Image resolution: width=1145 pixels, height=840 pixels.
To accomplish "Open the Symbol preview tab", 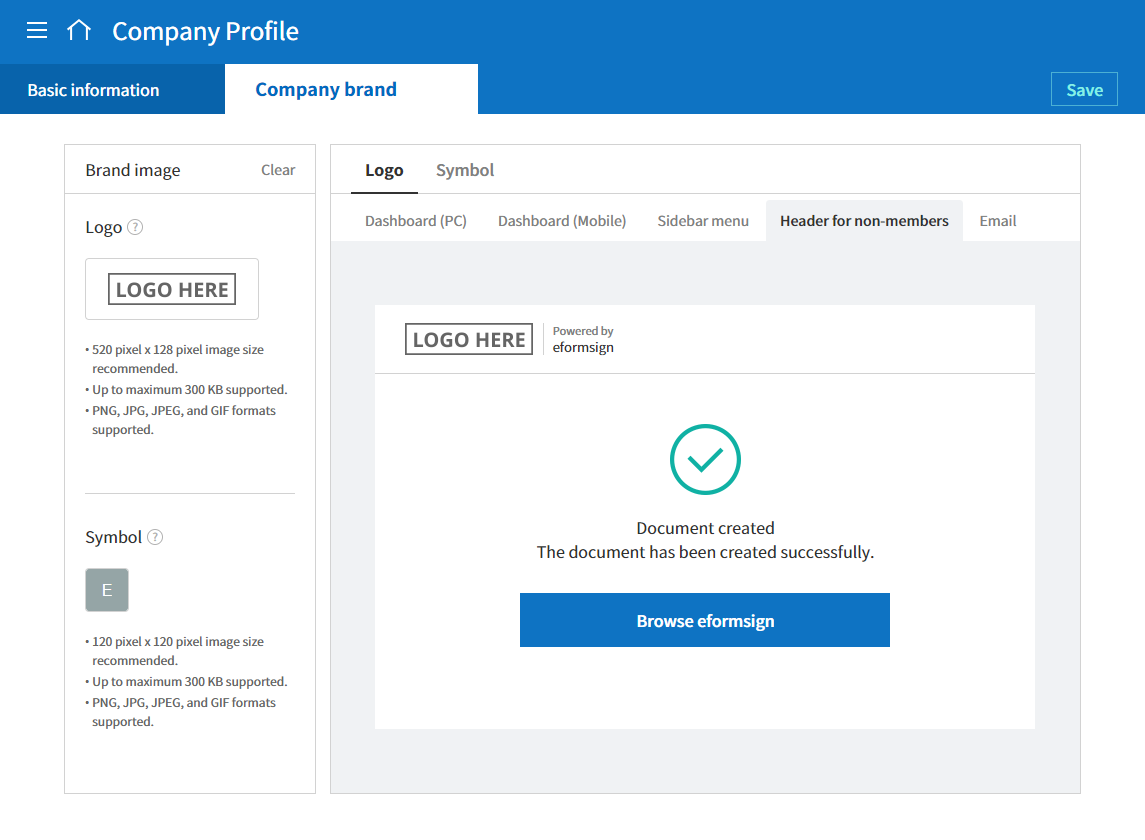I will coord(464,170).
